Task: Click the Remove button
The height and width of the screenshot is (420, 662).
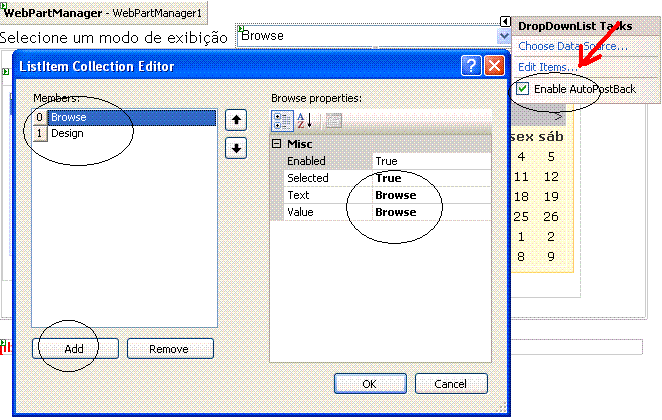Action: click(169, 348)
